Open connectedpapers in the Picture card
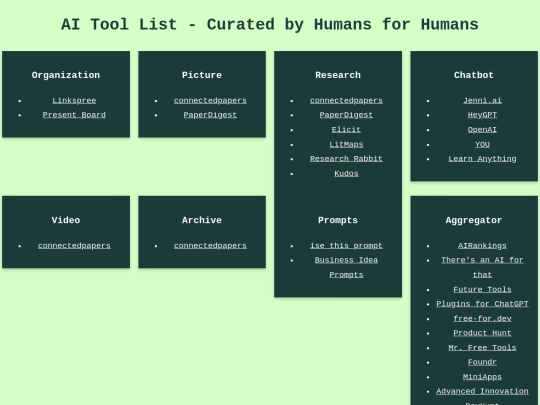This screenshot has width=540, height=405. tap(210, 101)
